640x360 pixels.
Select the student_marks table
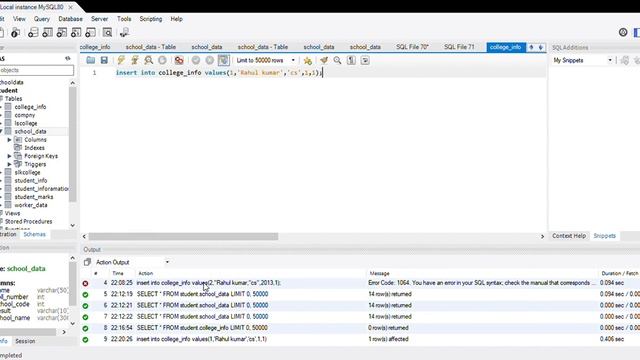[34, 197]
